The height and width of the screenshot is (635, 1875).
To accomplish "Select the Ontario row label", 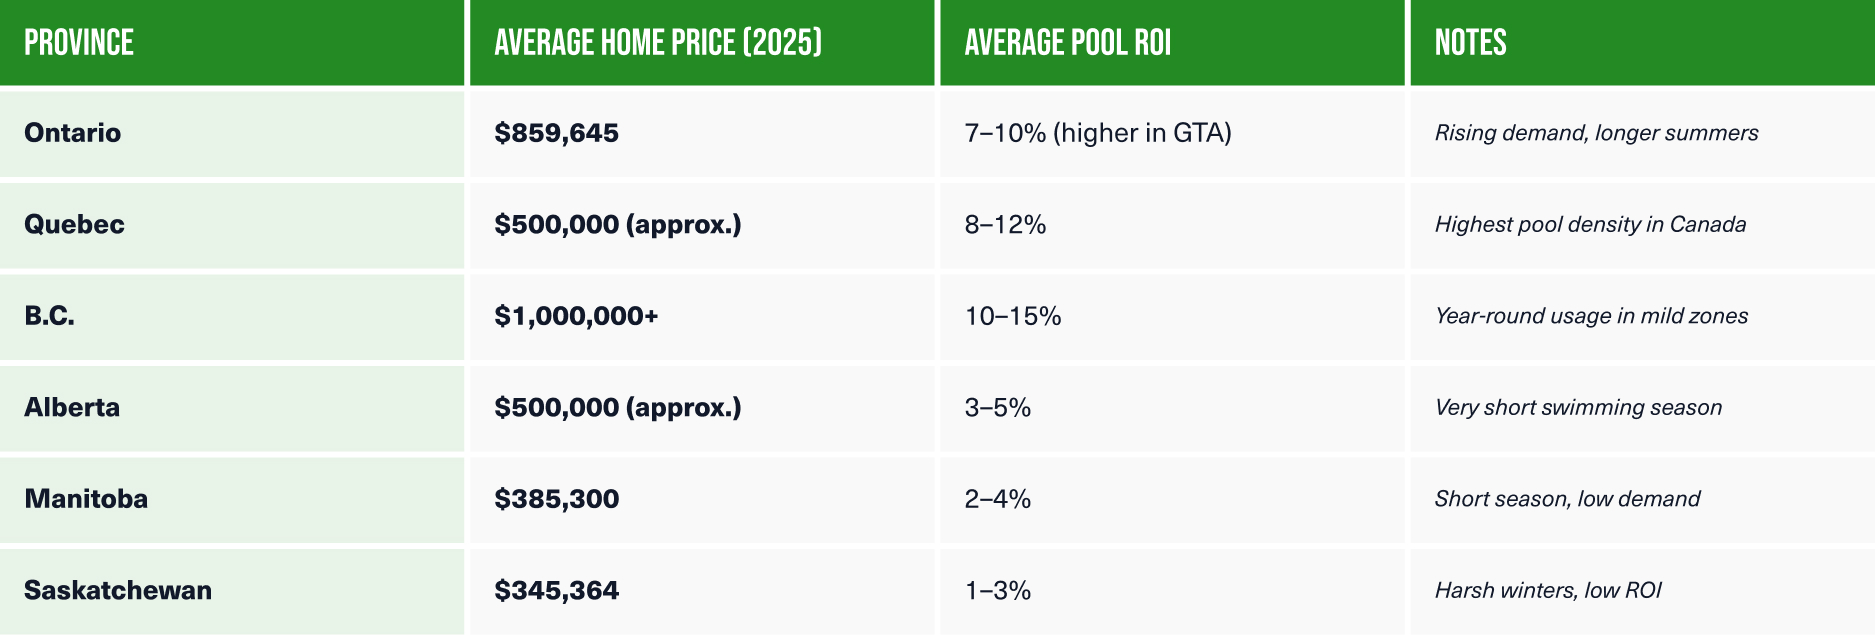I will (73, 133).
